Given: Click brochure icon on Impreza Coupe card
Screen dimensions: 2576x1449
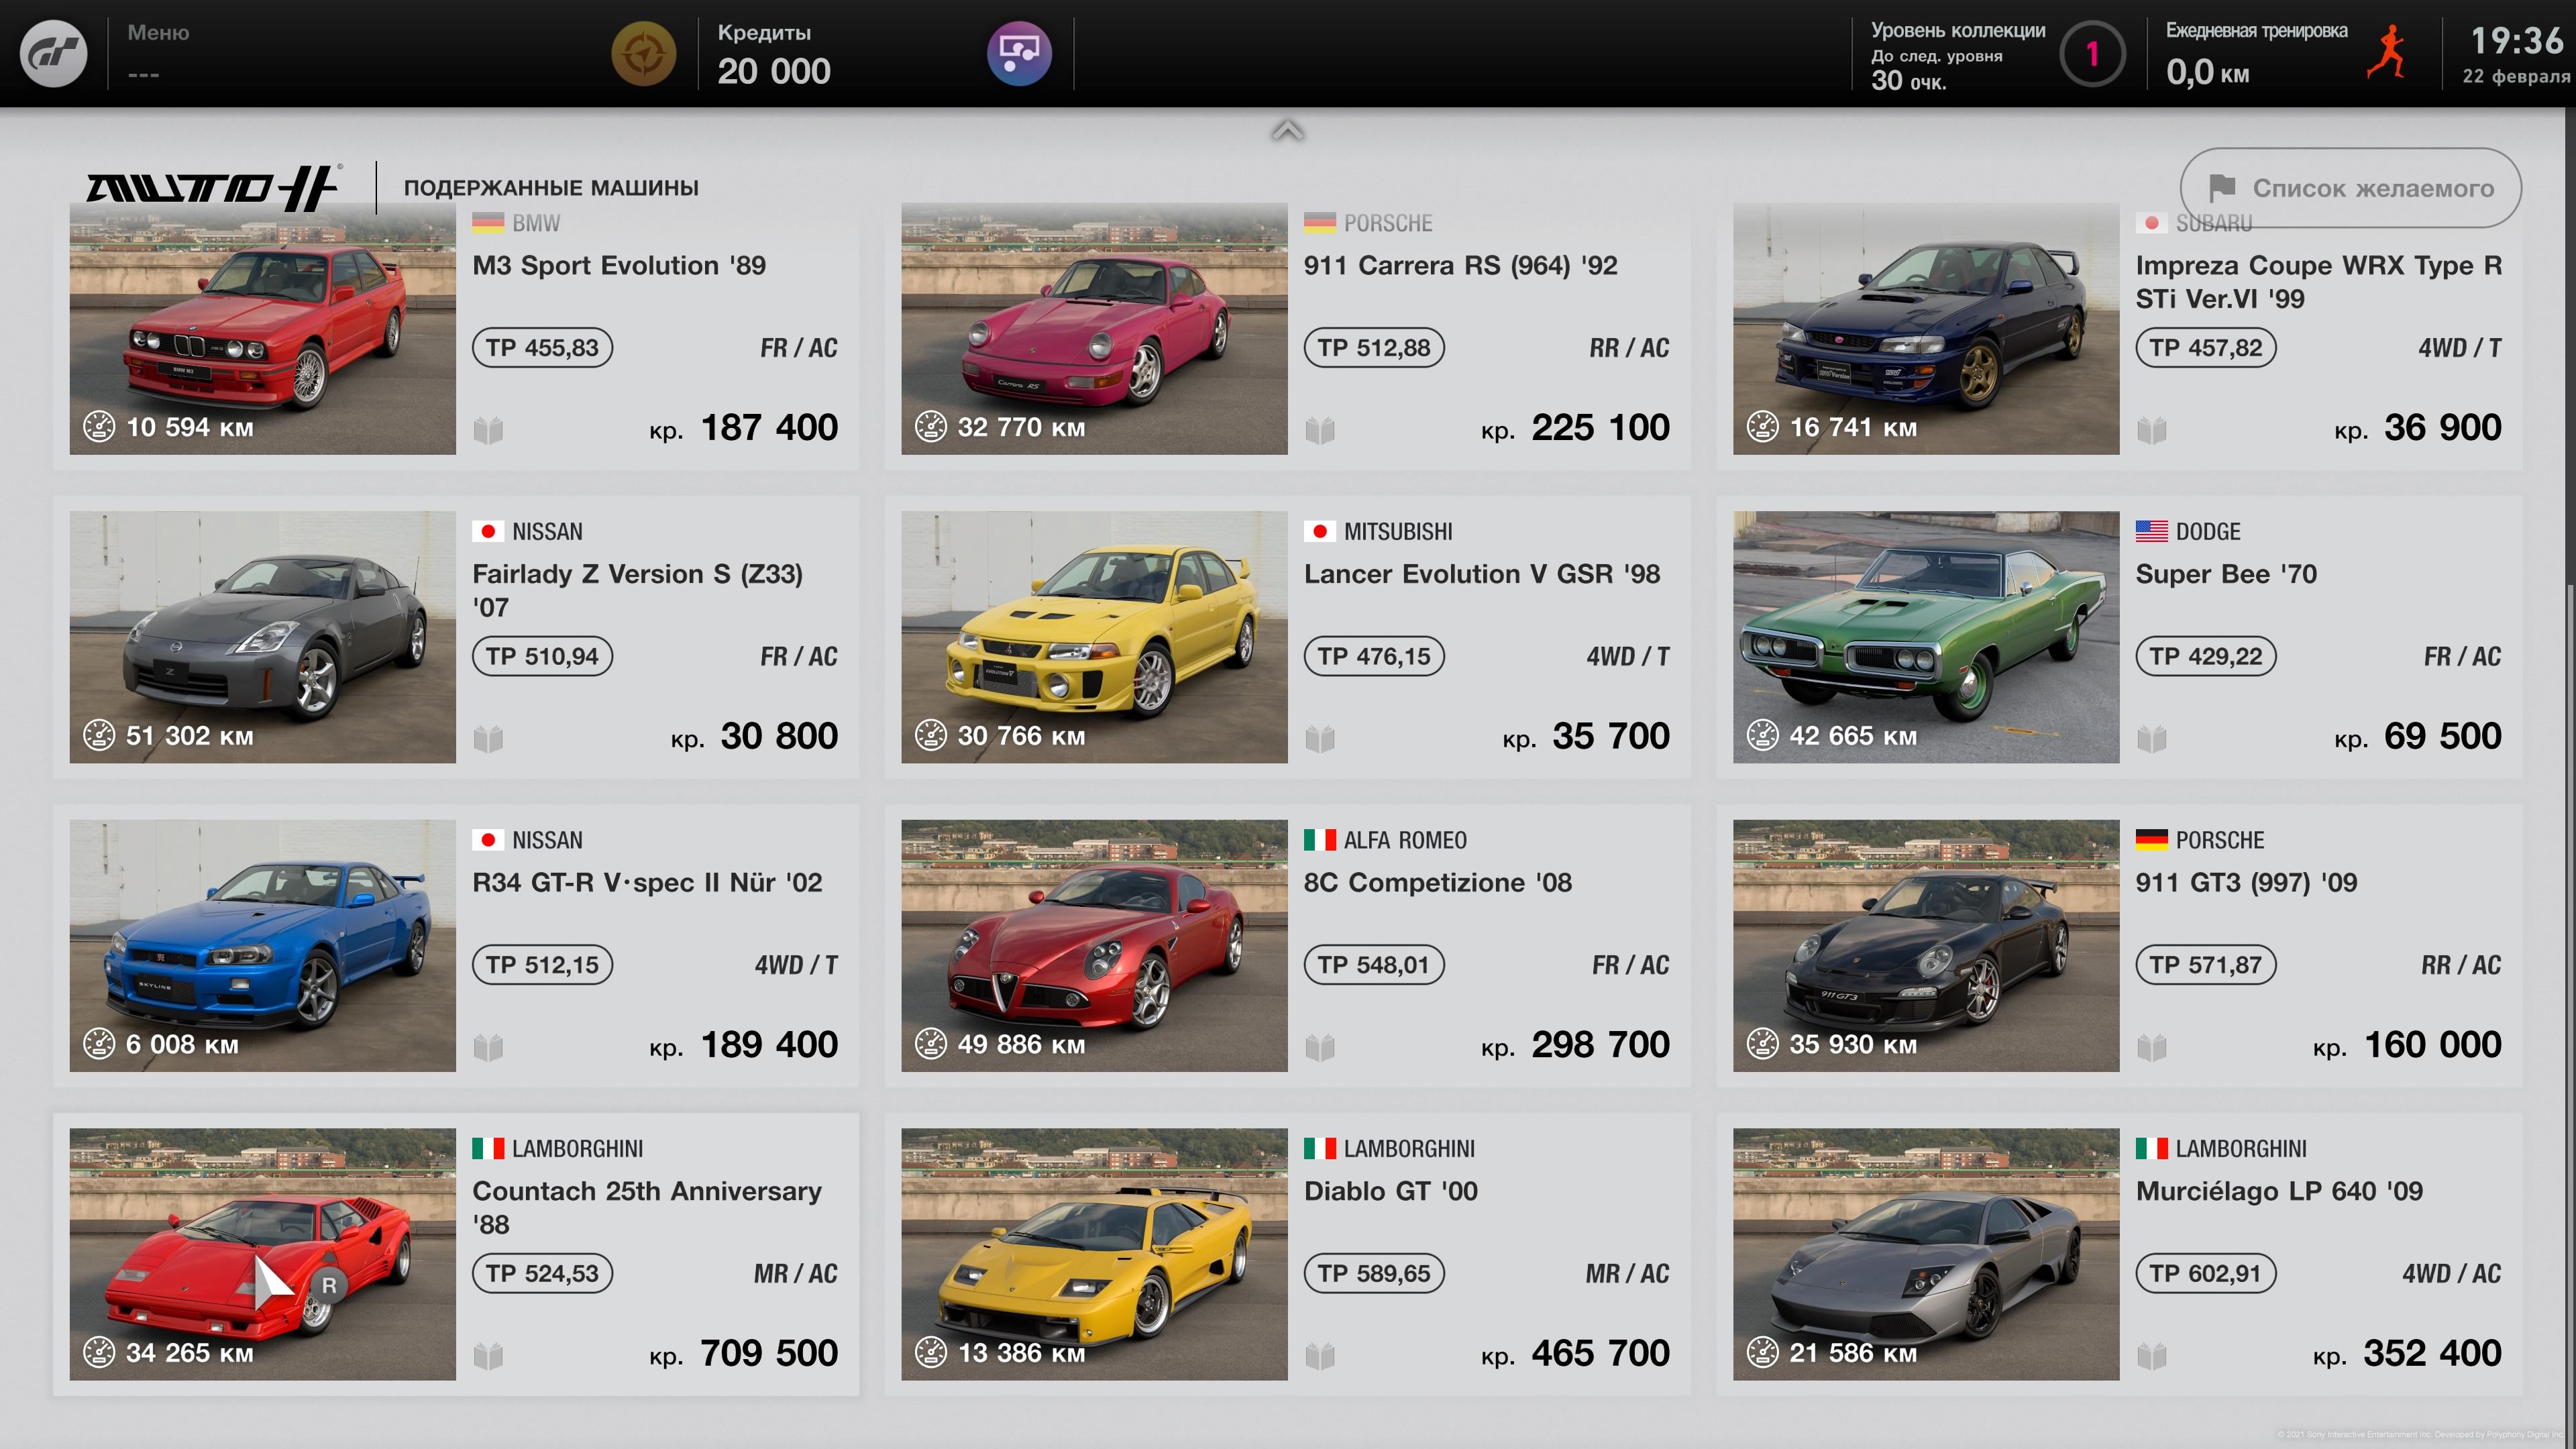Looking at the screenshot, I should click(2152, 430).
